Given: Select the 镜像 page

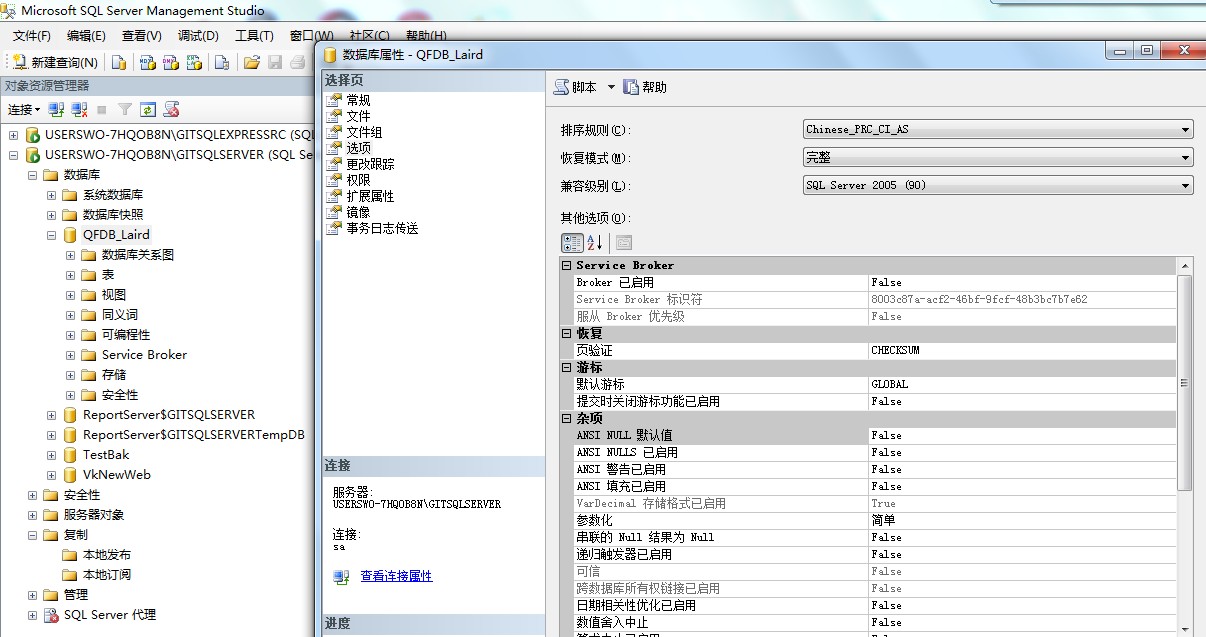Looking at the screenshot, I should 358,212.
